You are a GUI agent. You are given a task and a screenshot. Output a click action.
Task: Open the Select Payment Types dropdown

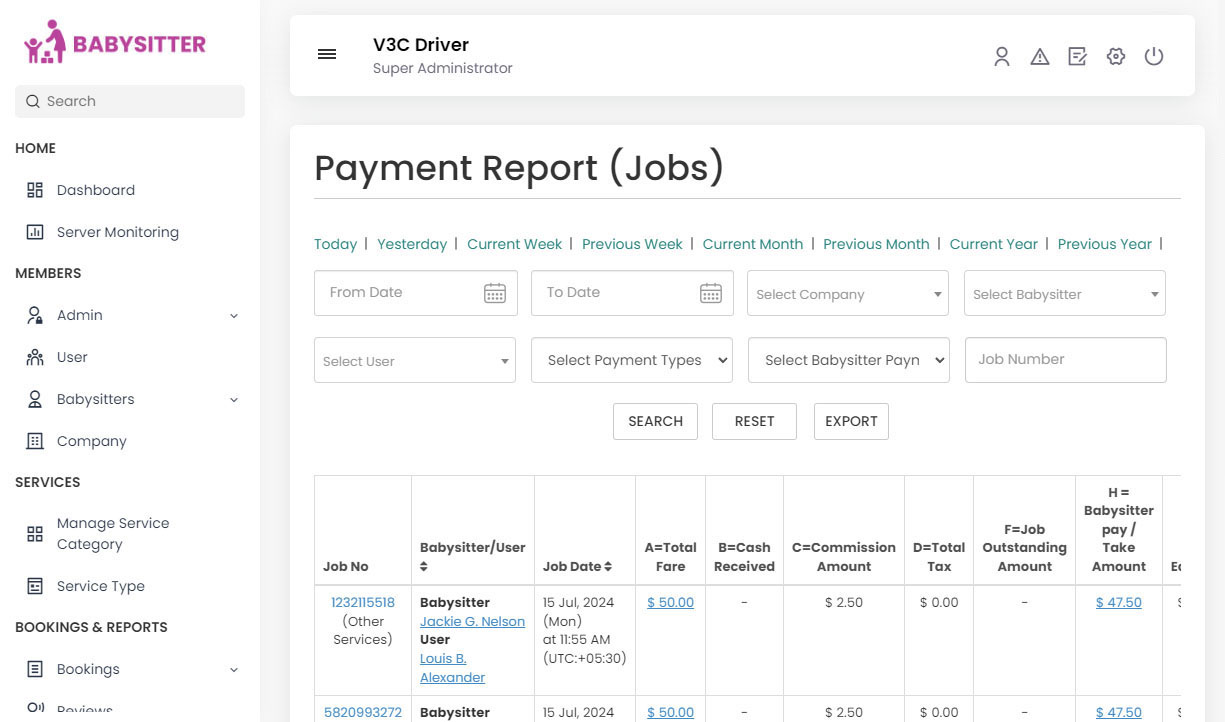[x=631, y=360]
